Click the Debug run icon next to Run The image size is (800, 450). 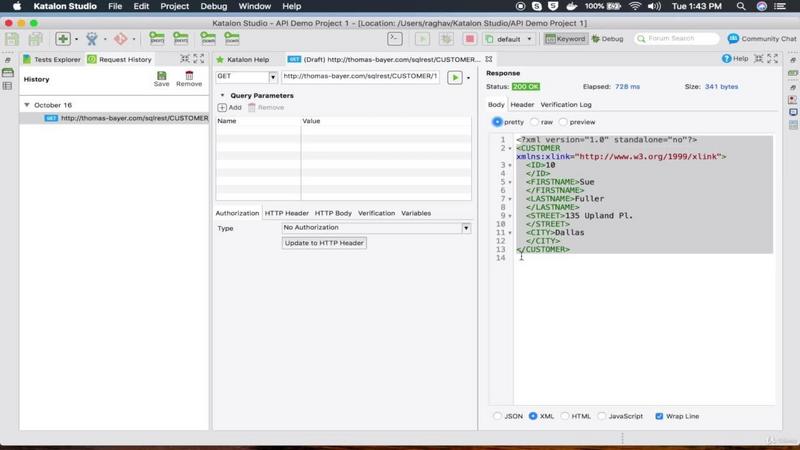click(x=446, y=39)
